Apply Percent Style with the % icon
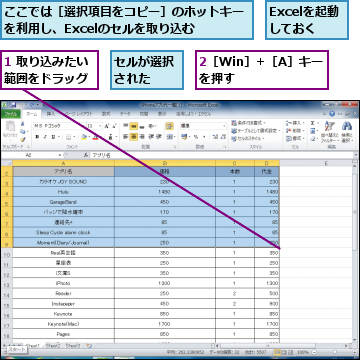This screenshot has height=360, width=360. 196,137
